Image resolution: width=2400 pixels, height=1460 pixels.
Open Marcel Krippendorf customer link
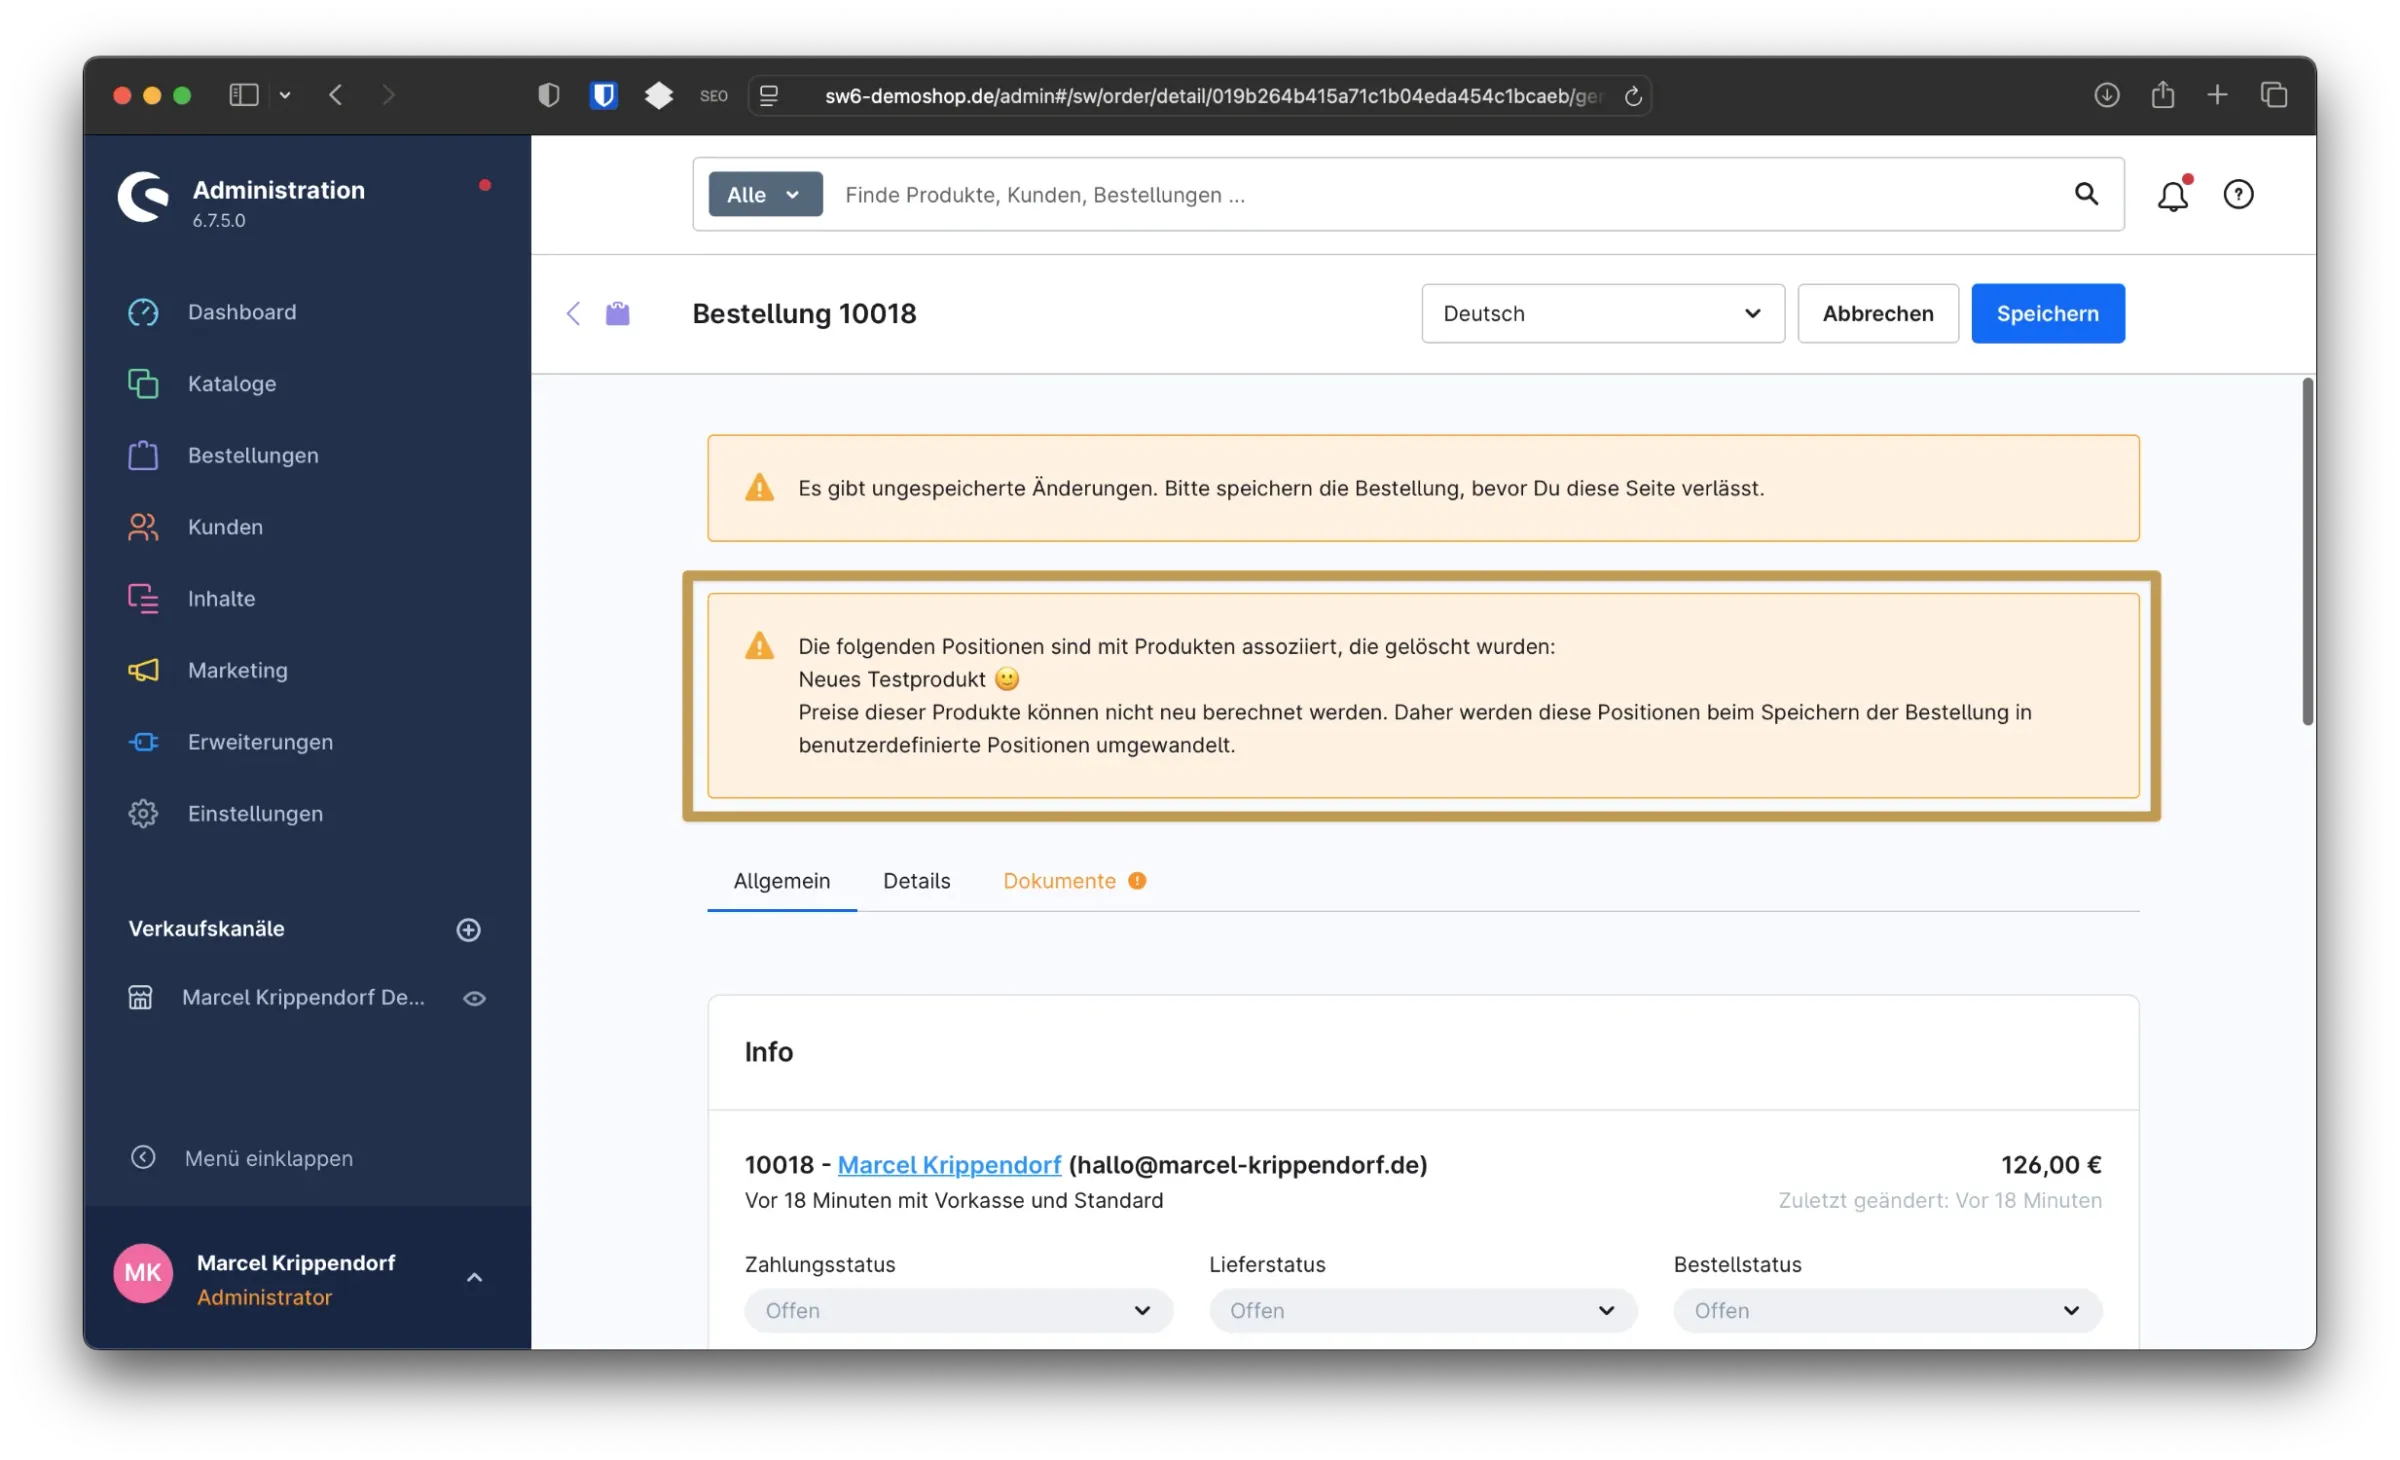(949, 1164)
